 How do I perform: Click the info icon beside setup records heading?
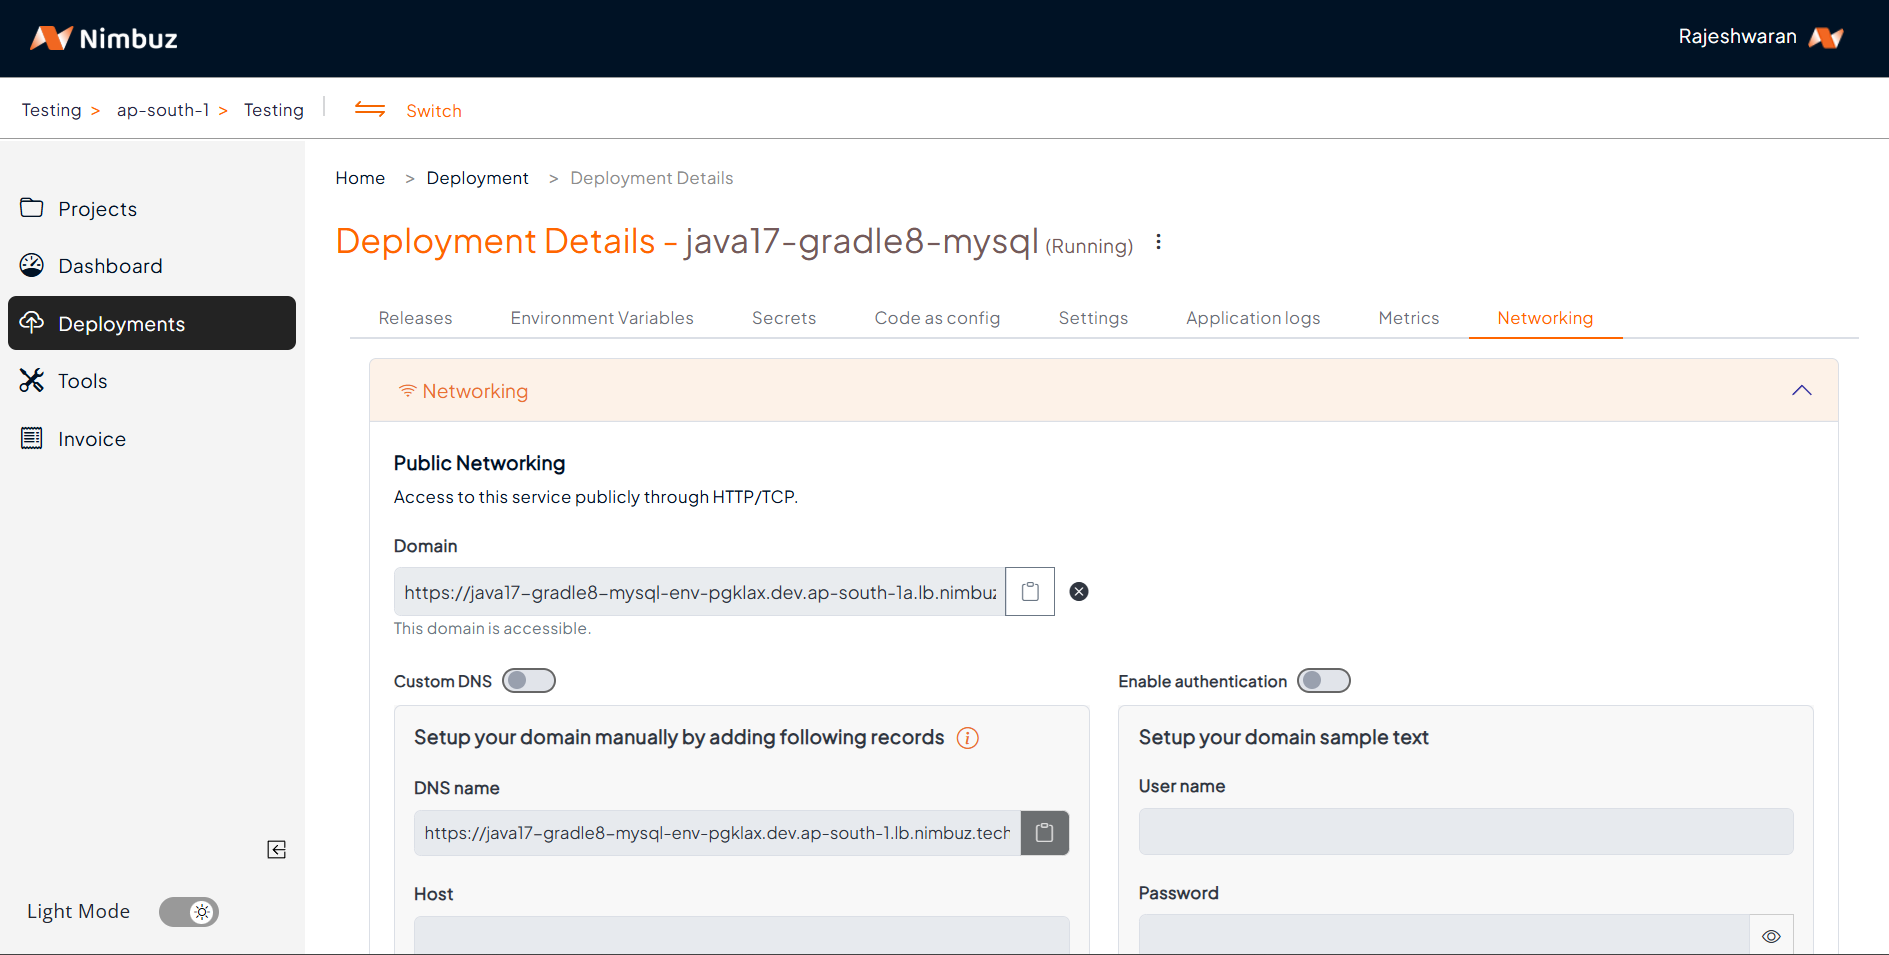(967, 738)
